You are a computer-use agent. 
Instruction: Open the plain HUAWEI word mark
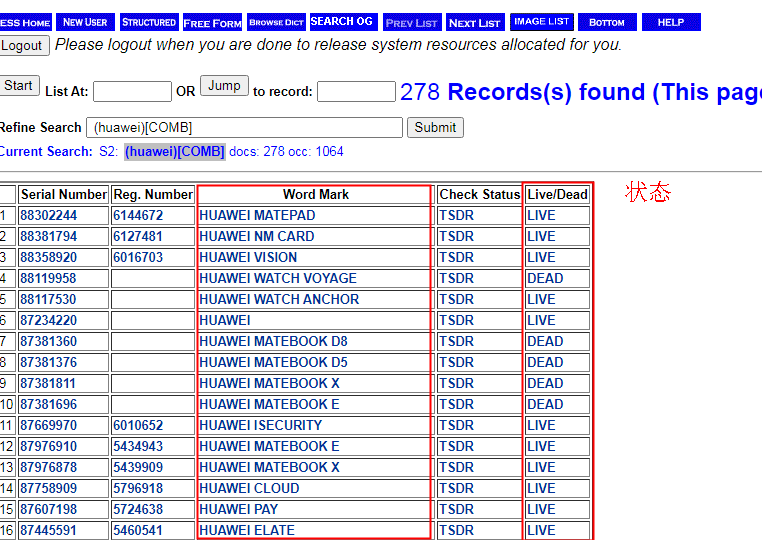point(225,320)
